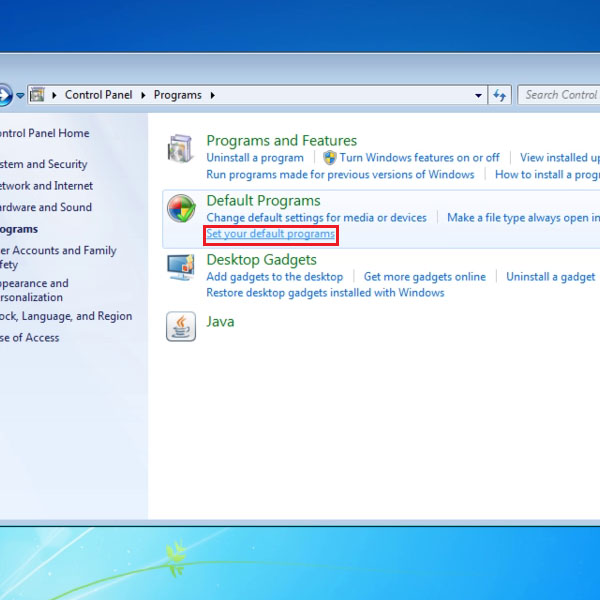Launch the Java coffee cup icon
Image resolution: width=600 pixels, height=600 pixels.
(x=181, y=326)
